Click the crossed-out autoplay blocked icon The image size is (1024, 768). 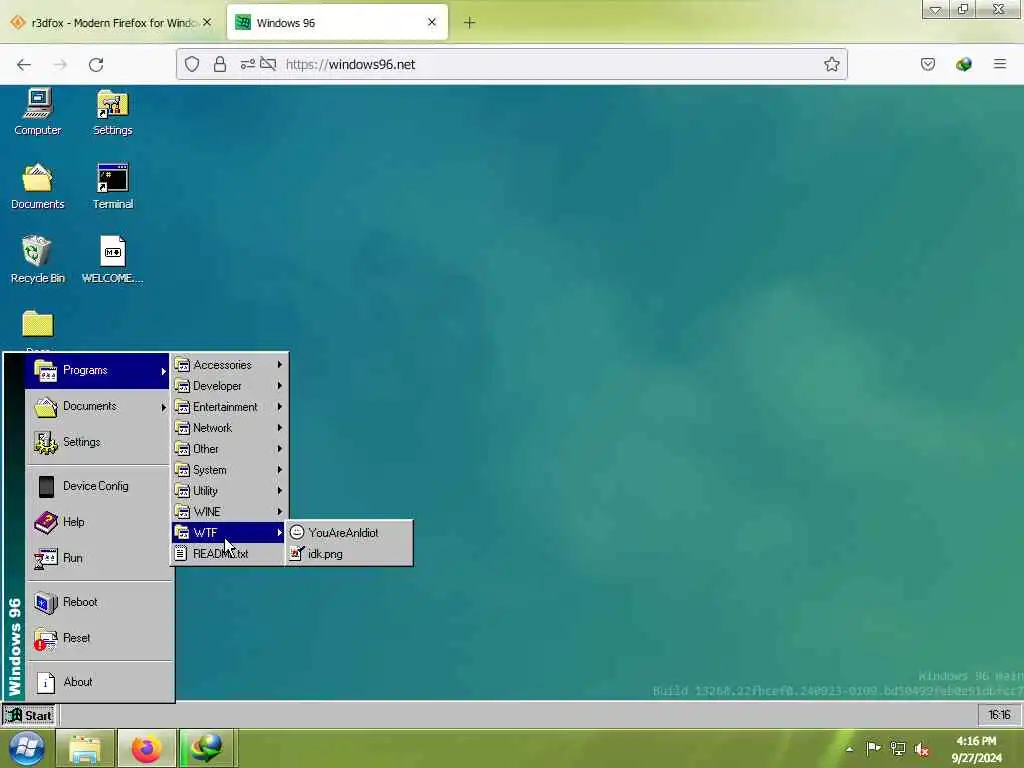(x=268, y=64)
